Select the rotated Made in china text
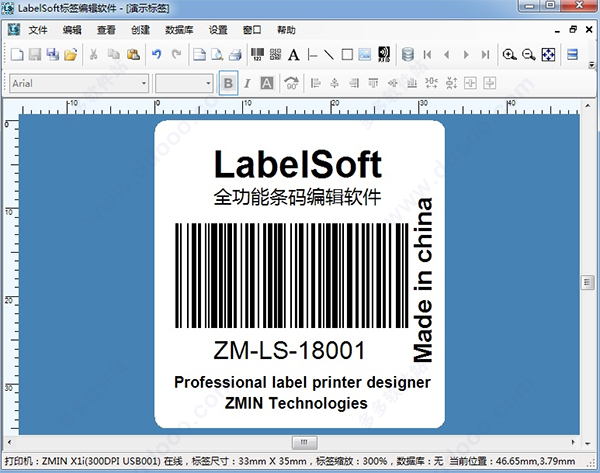 [423, 280]
